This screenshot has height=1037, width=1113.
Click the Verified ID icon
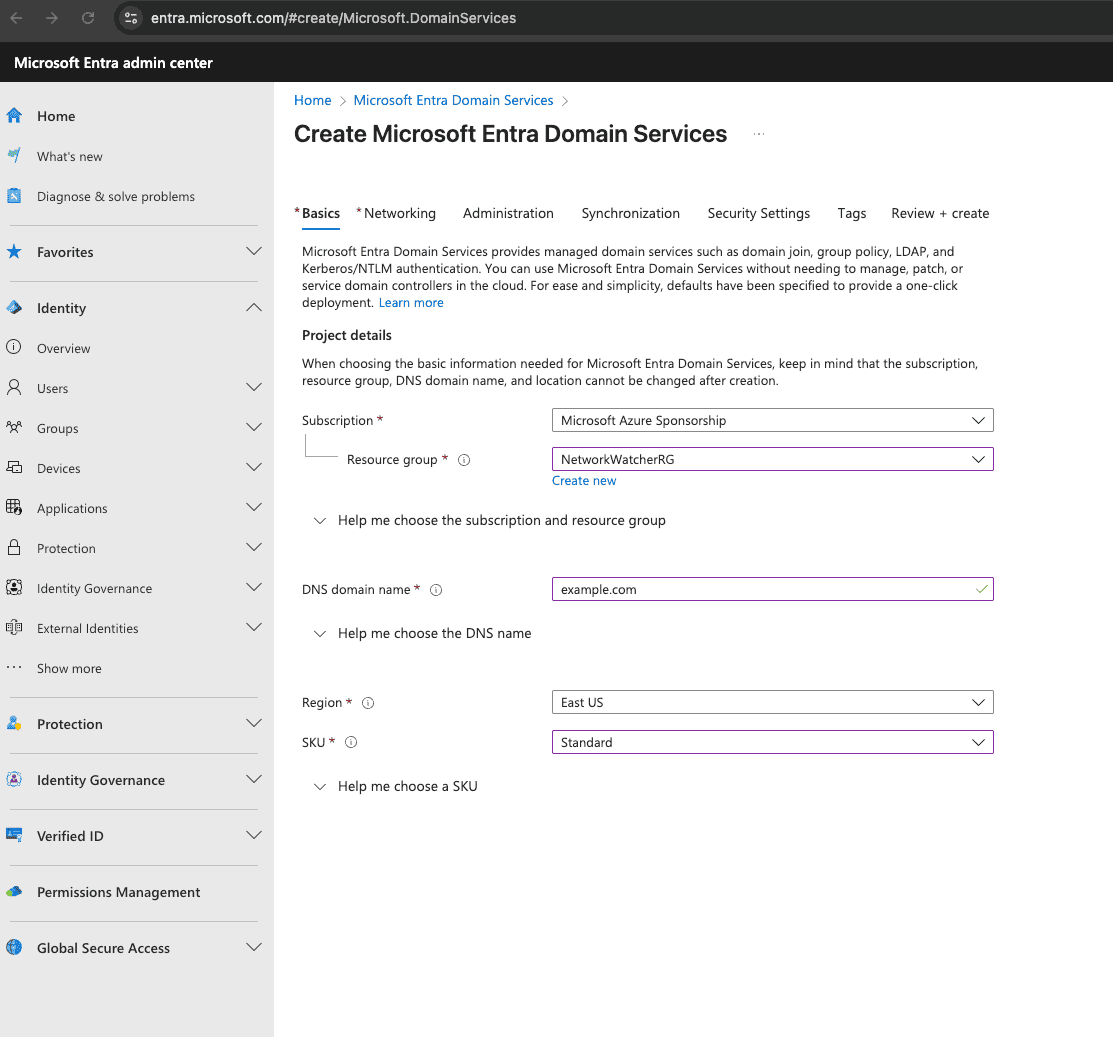(x=14, y=836)
